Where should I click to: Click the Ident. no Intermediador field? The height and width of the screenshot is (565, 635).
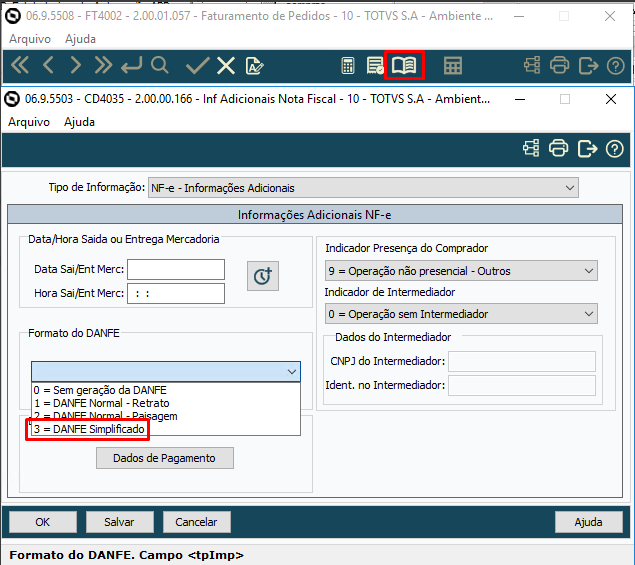pyautogui.click(x=522, y=385)
